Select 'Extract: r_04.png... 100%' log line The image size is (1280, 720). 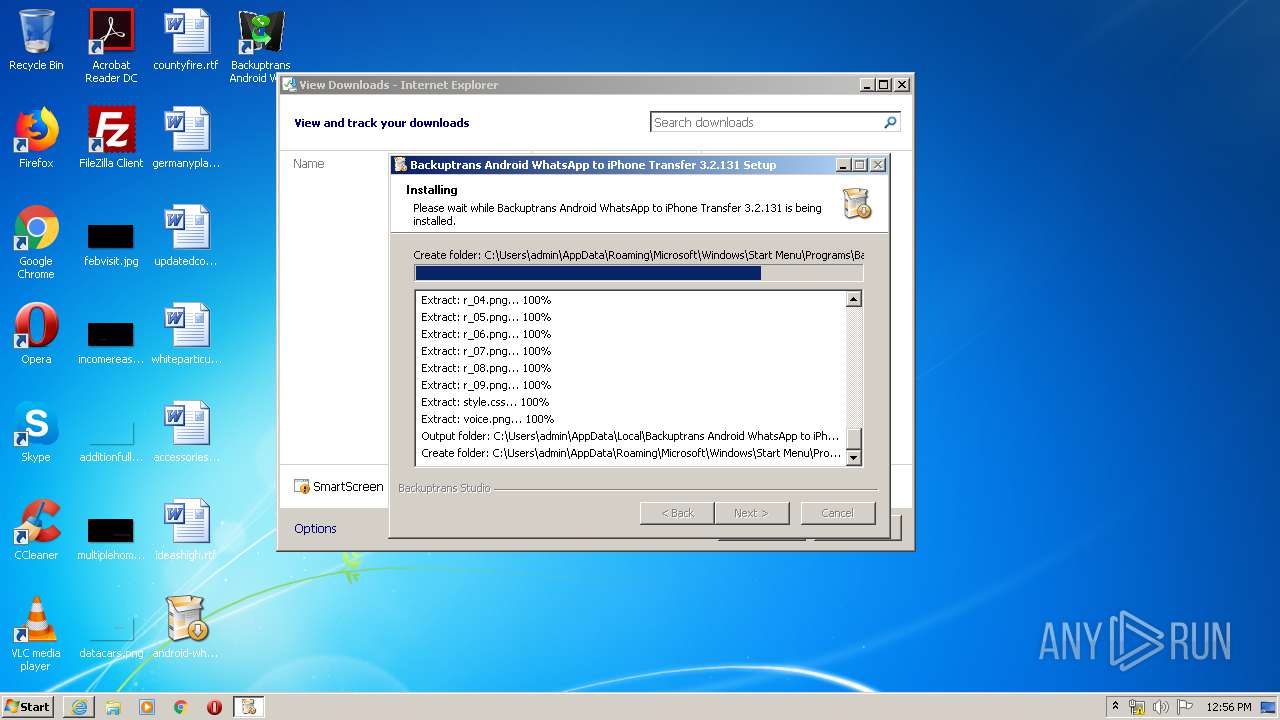tap(486, 300)
